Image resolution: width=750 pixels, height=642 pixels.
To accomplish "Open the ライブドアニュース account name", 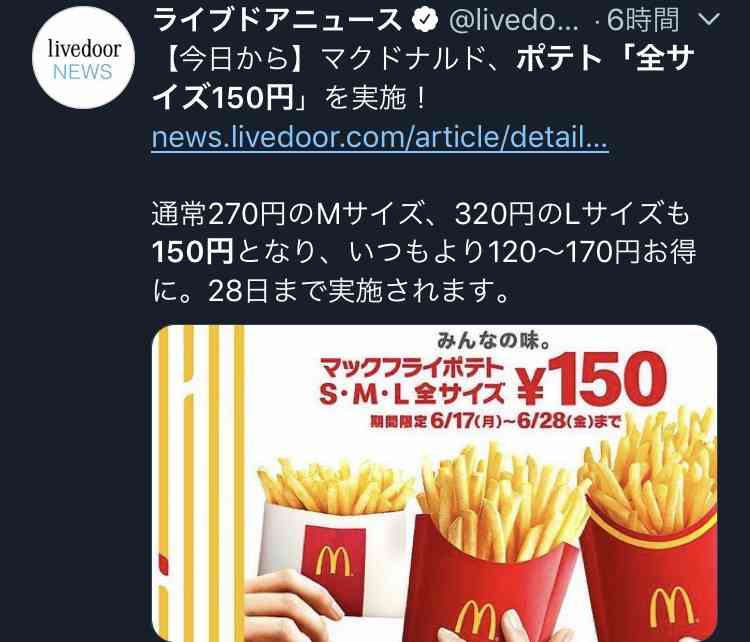I will 278,20.
